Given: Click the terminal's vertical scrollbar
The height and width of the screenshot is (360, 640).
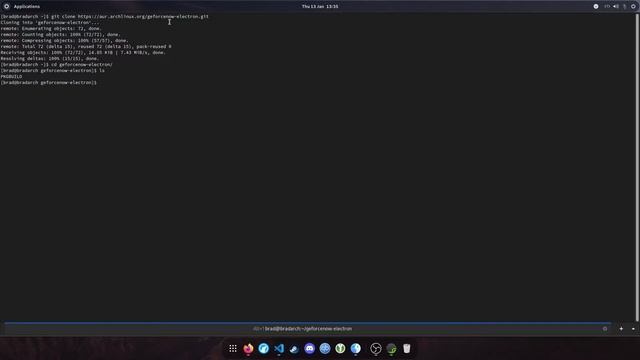Looking at the screenshot, I should pyautogui.click(x=638, y=167).
